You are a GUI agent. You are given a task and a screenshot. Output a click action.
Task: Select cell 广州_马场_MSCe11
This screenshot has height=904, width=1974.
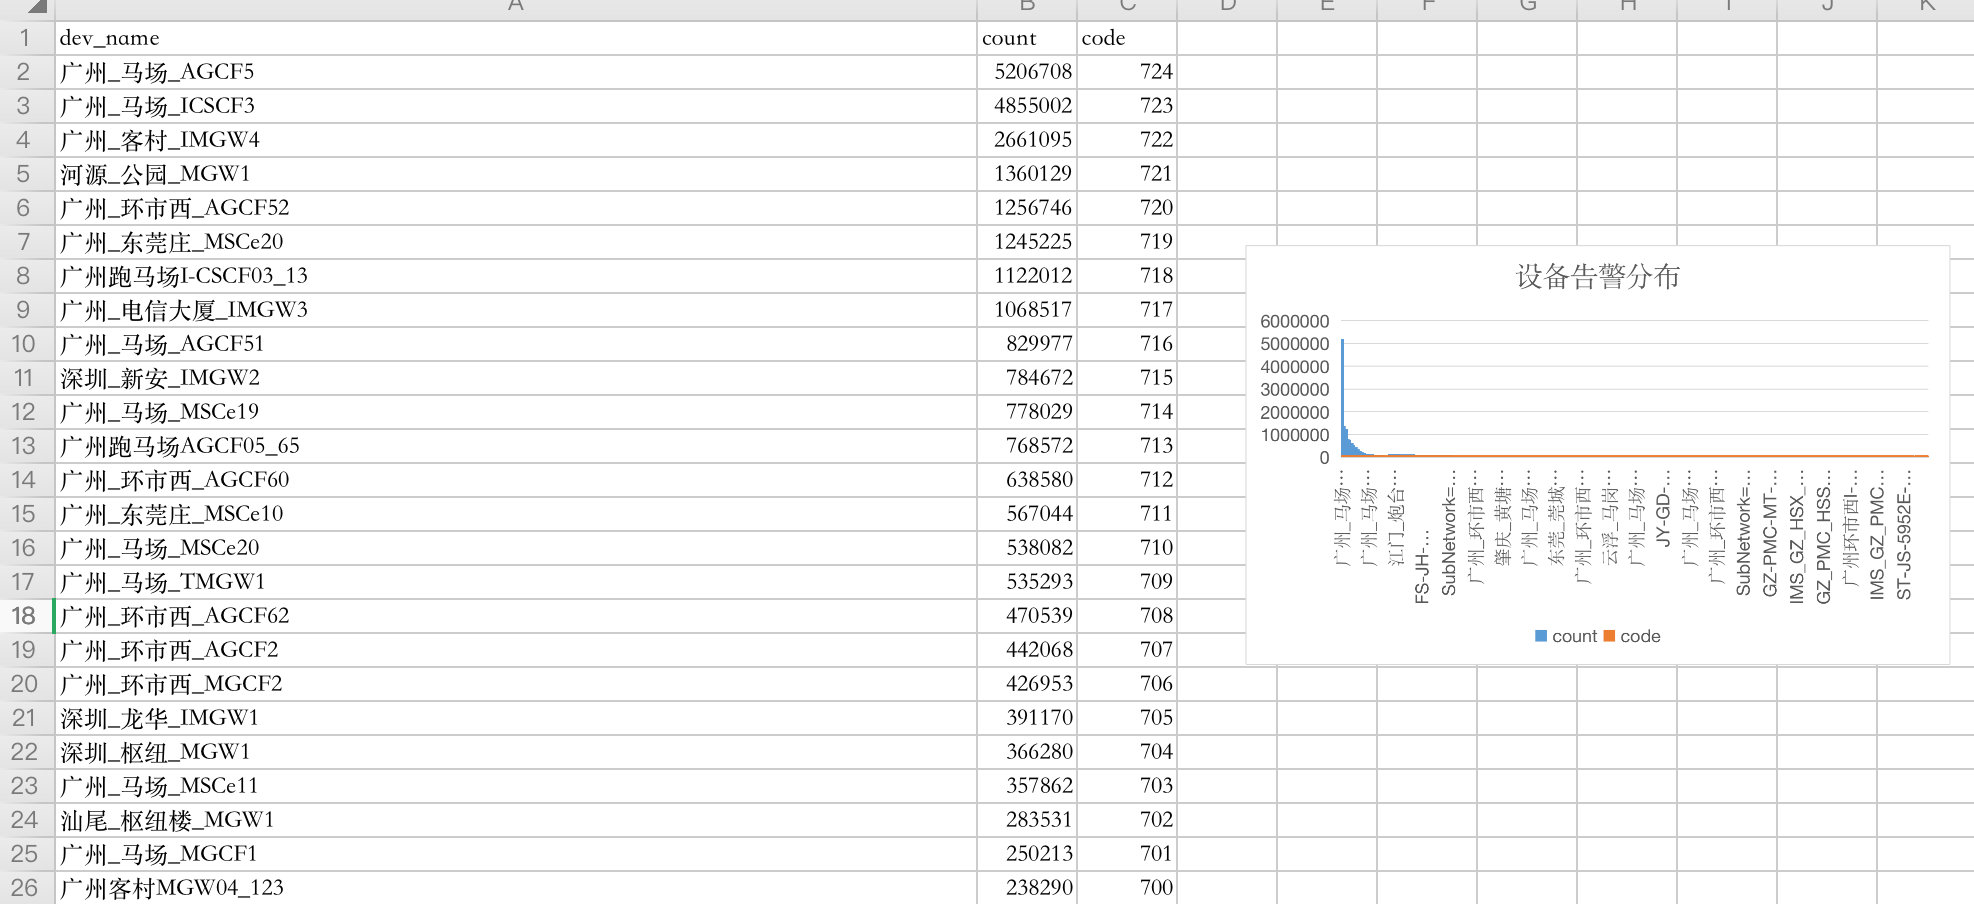coord(516,786)
